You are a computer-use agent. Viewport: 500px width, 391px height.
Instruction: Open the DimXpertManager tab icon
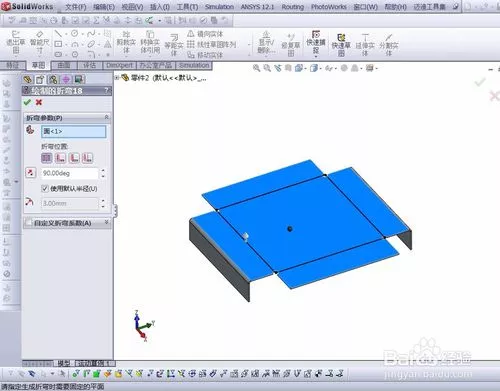(66, 79)
